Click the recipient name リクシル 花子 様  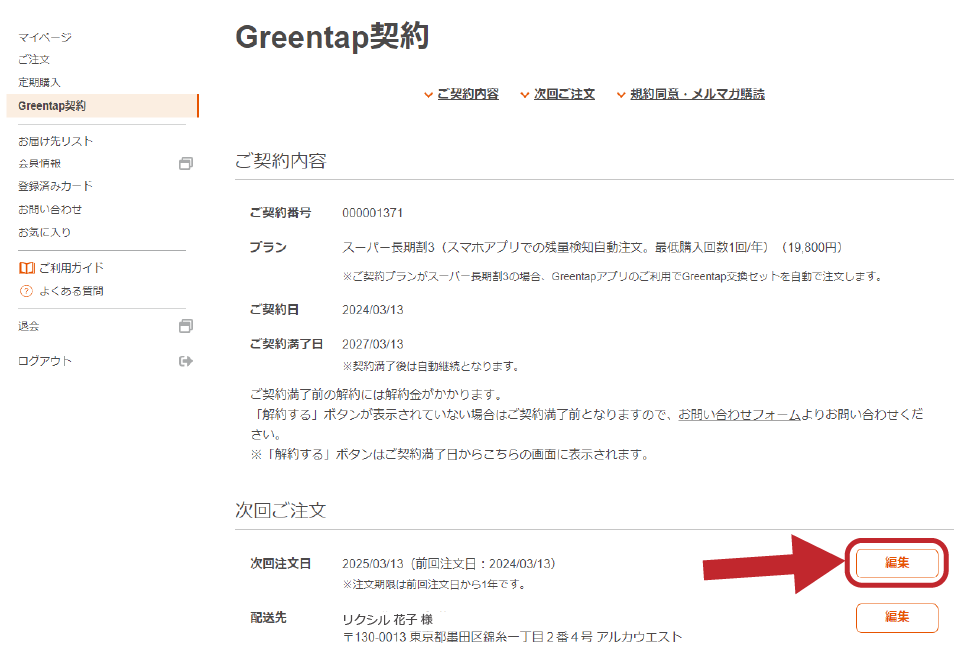tap(388, 620)
